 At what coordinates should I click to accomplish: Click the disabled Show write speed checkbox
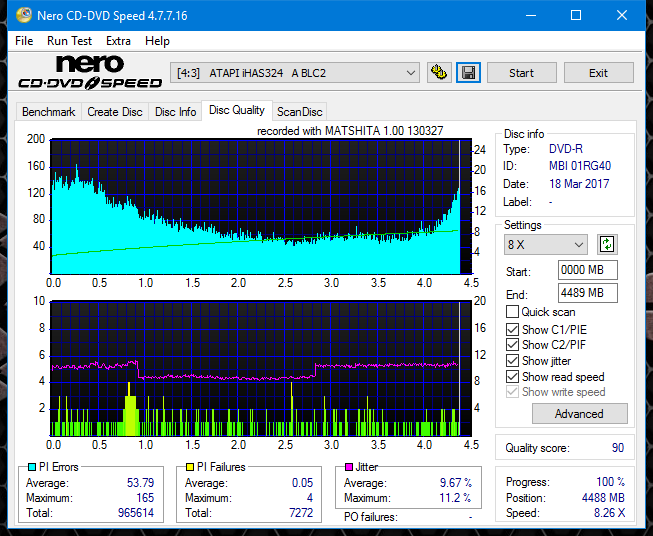click(512, 392)
